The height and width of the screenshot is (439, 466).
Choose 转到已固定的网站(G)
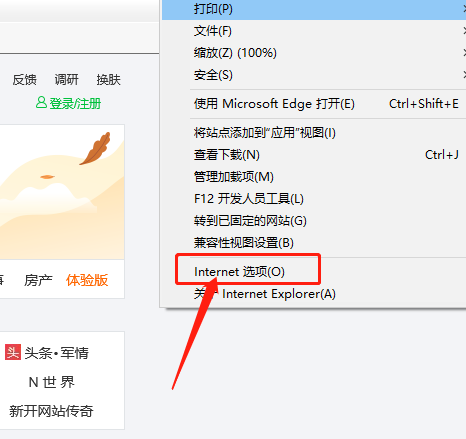coord(314,221)
